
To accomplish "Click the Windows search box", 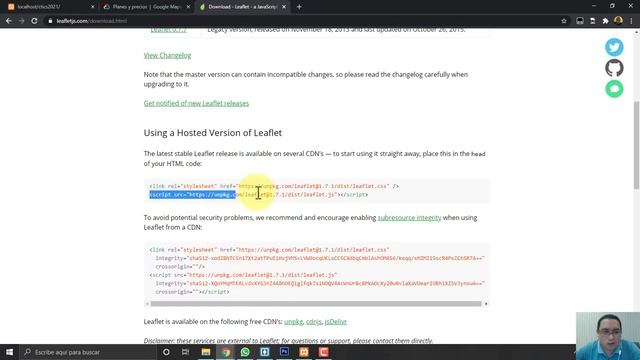I will pyautogui.click(x=88, y=352).
